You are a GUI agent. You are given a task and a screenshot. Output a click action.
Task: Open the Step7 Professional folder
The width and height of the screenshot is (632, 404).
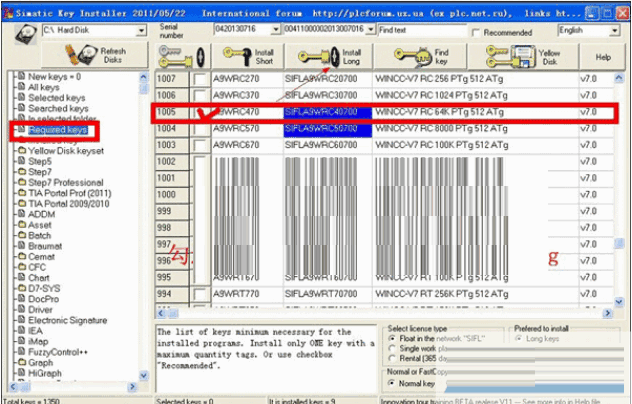click(64, 183)
